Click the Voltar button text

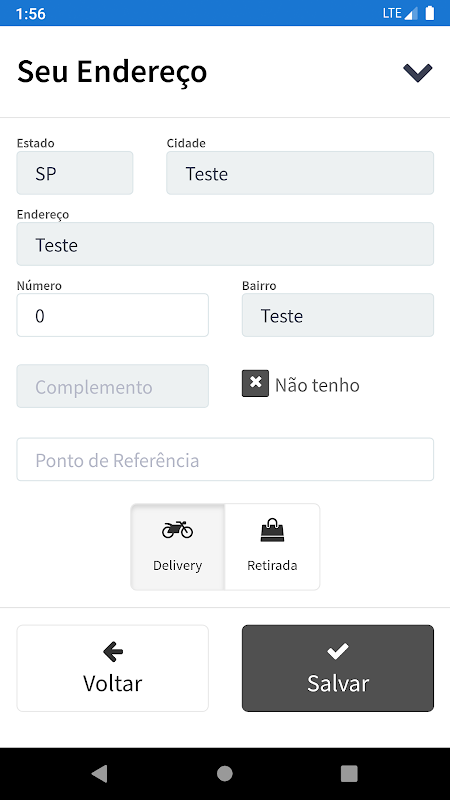point(113,683)
